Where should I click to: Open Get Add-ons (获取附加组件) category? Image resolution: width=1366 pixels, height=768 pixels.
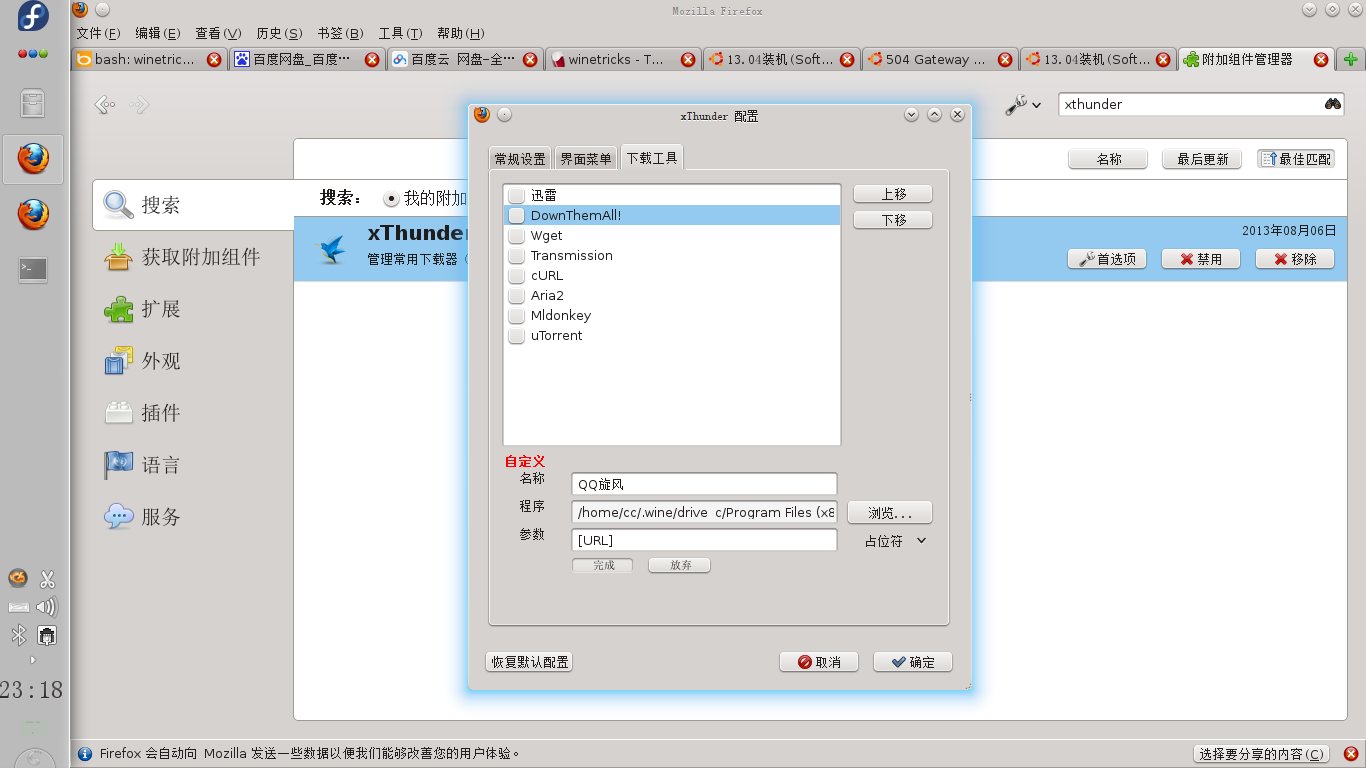(x=192, y=257)
